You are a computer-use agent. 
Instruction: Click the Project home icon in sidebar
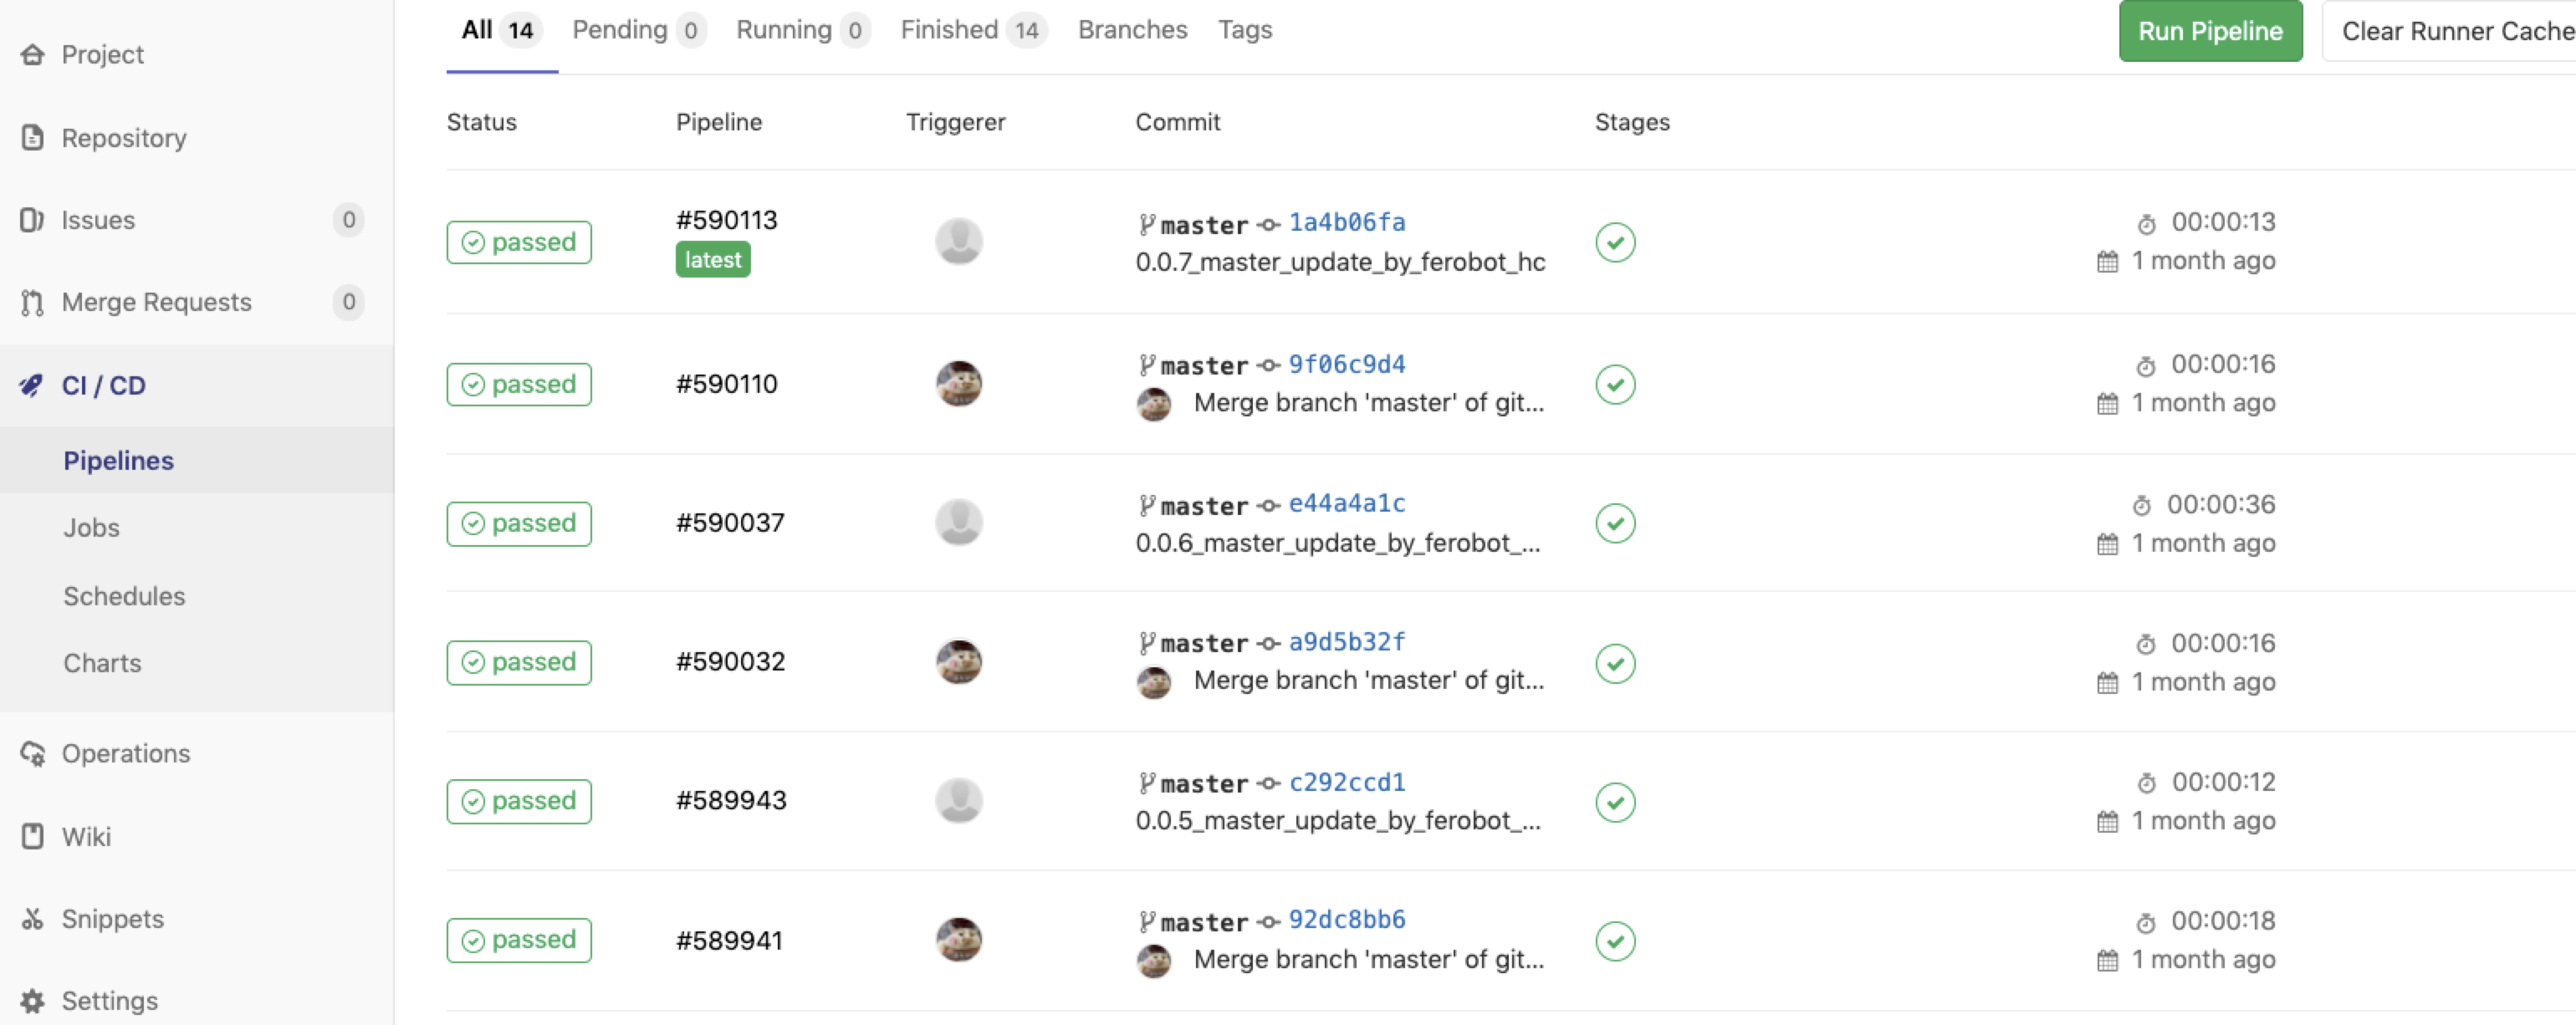click(32, 54)
